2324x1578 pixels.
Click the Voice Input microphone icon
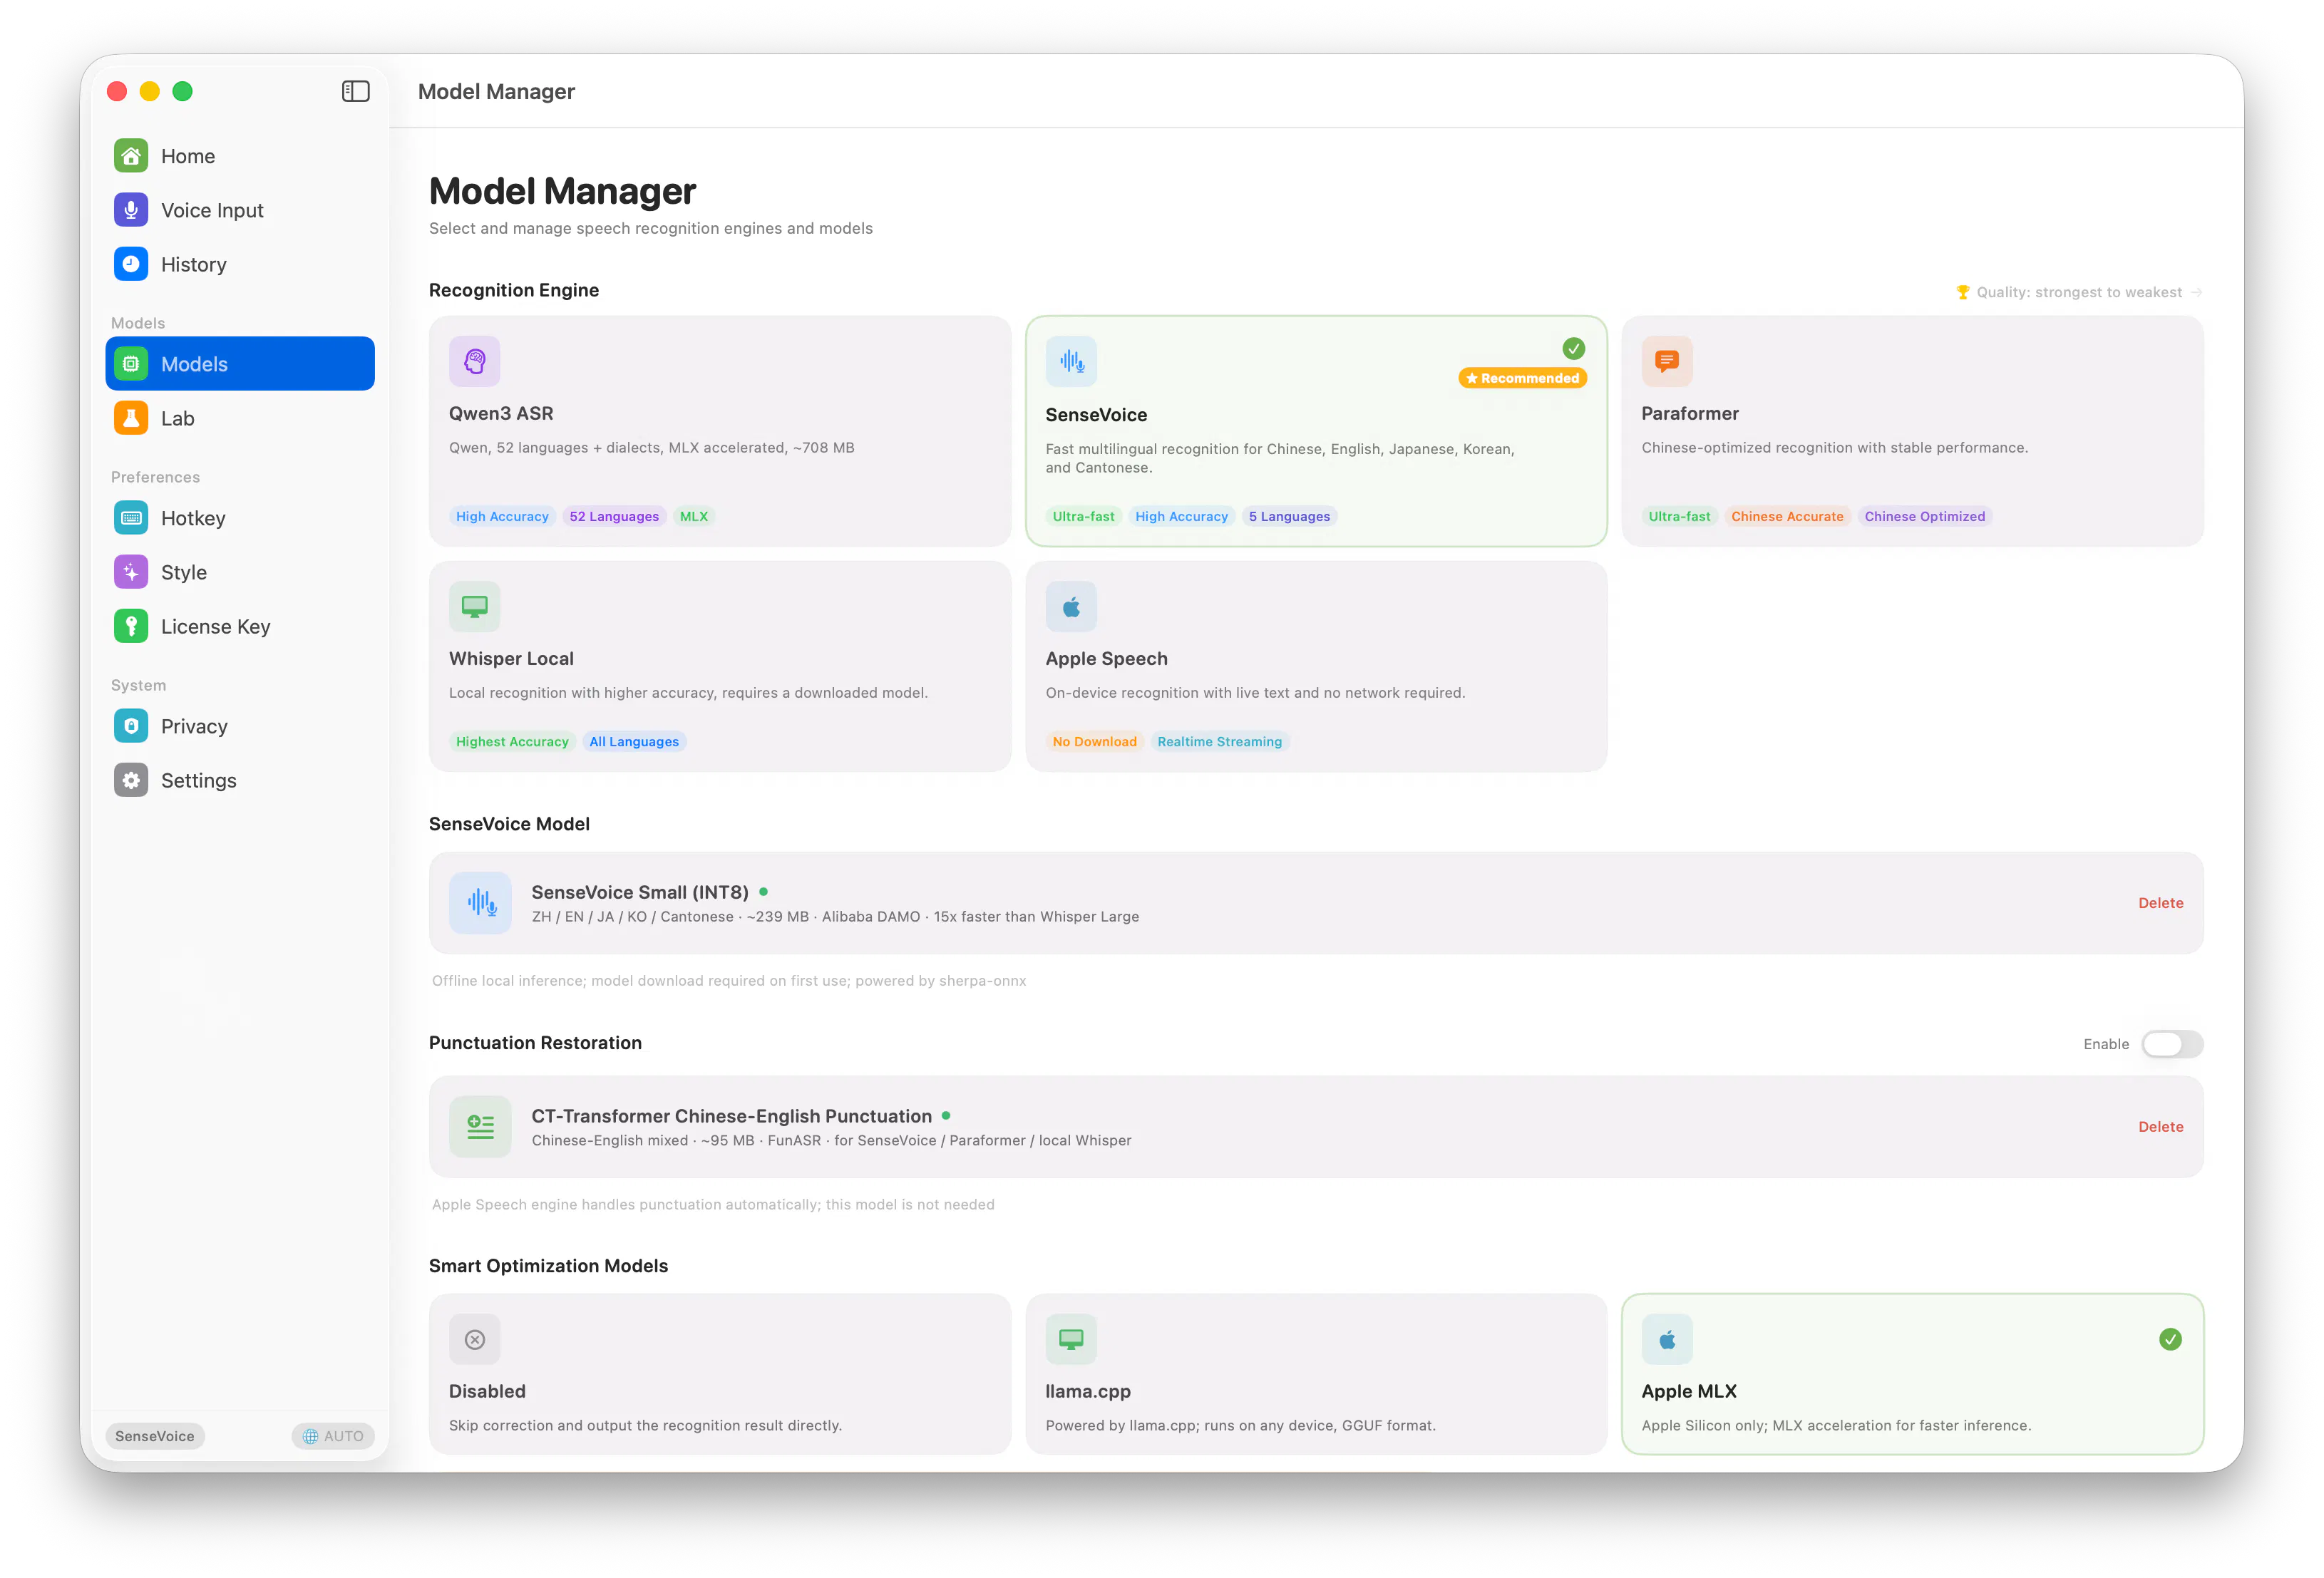(131, 210)
